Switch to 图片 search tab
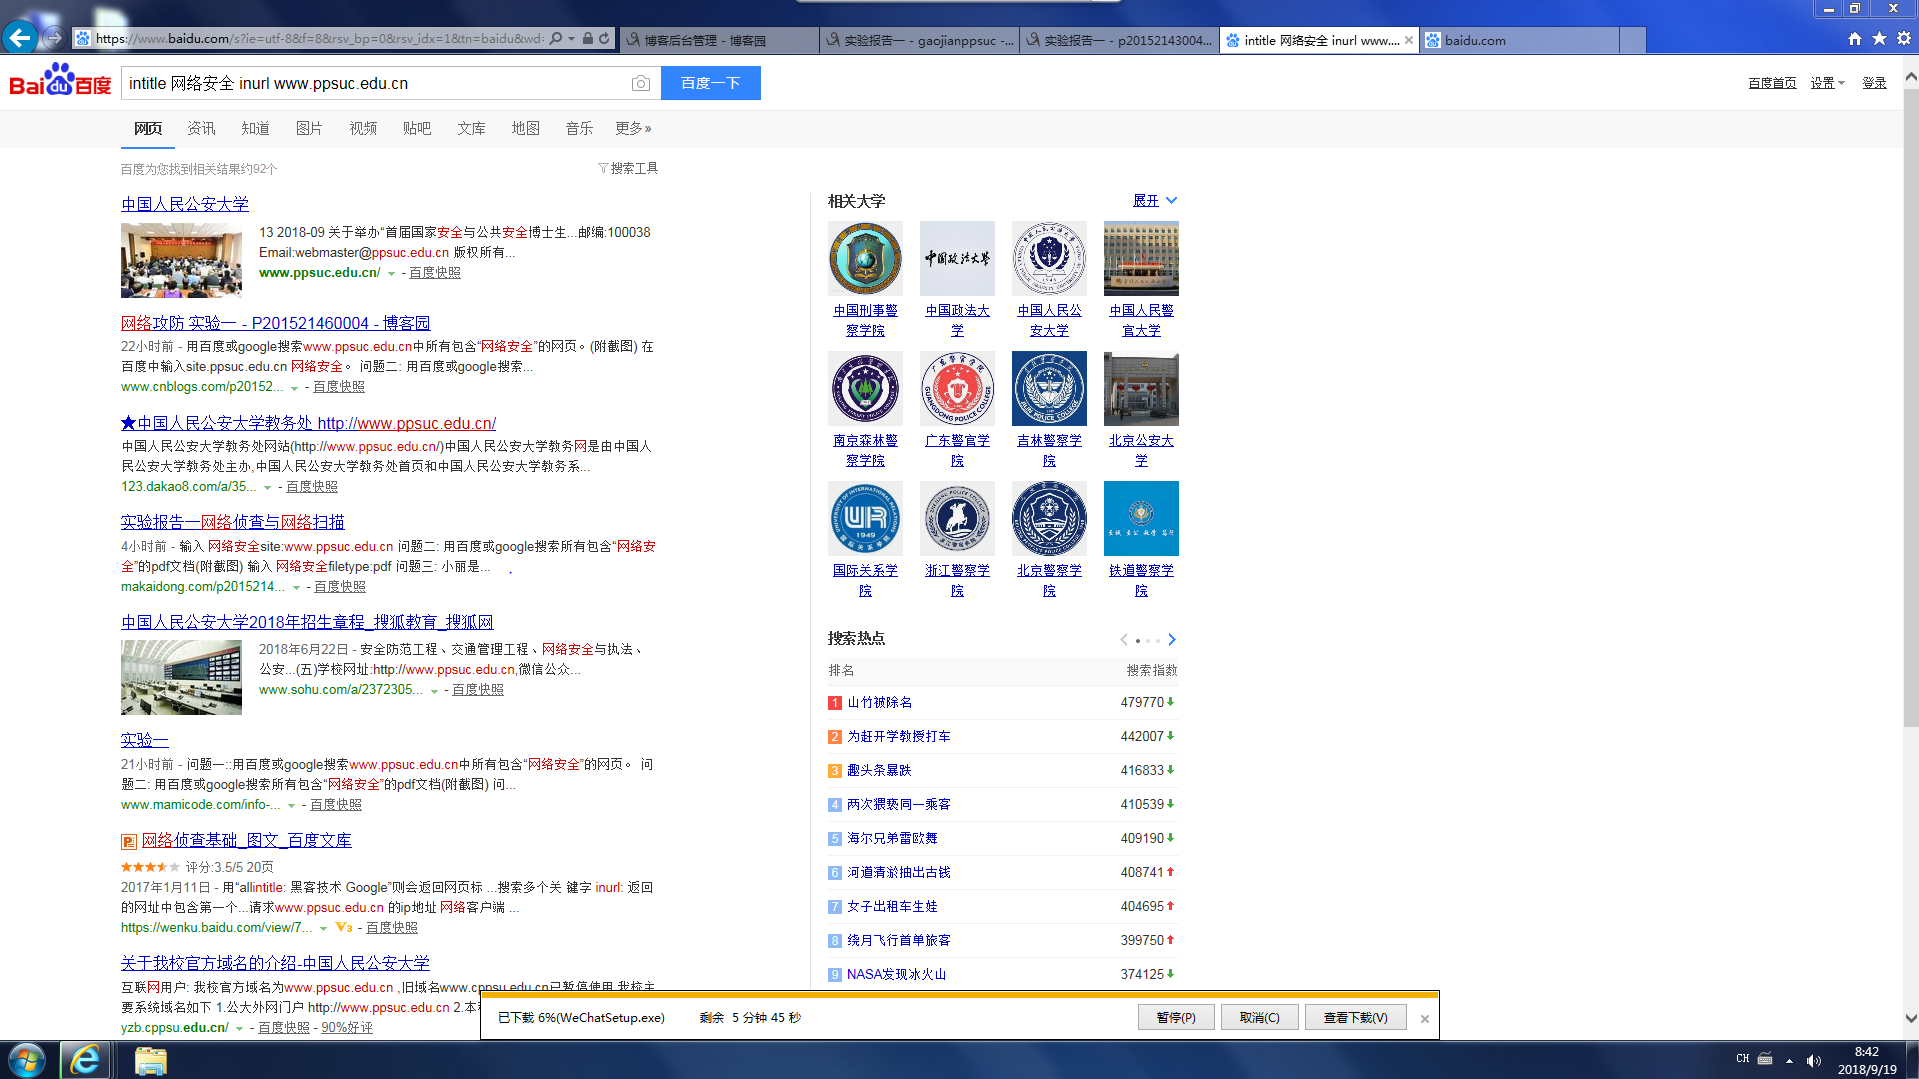This screenshot has width=1919, height=1079. (x=309, y=128)
